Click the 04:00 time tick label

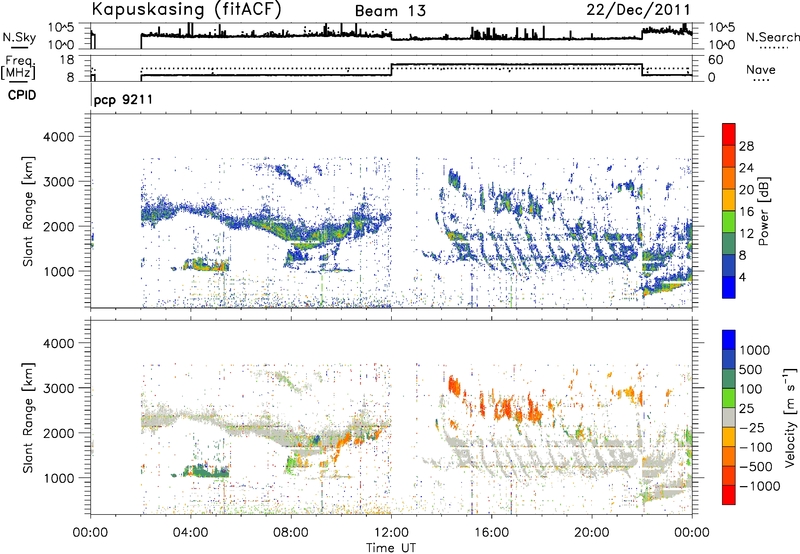click(190, 533)
